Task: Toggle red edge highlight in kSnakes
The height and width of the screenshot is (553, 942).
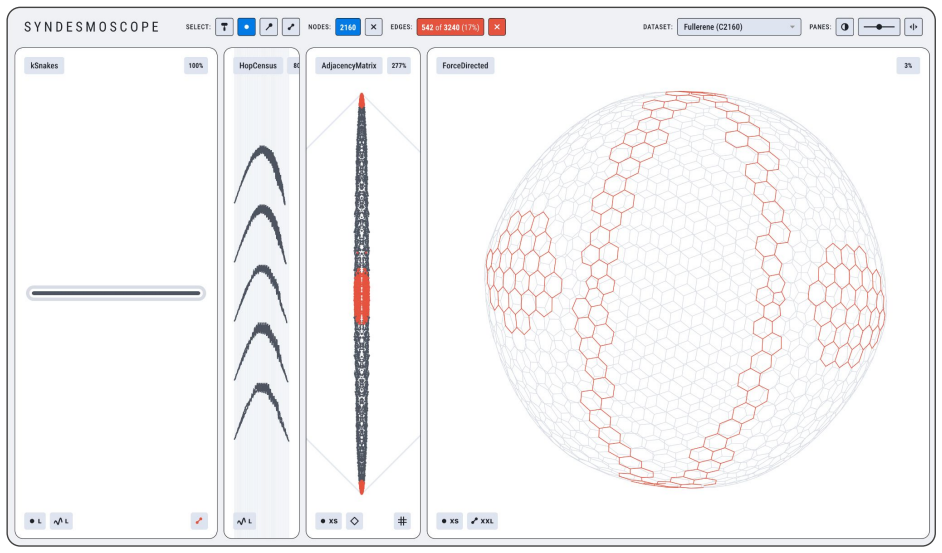Action: (199, 521)
